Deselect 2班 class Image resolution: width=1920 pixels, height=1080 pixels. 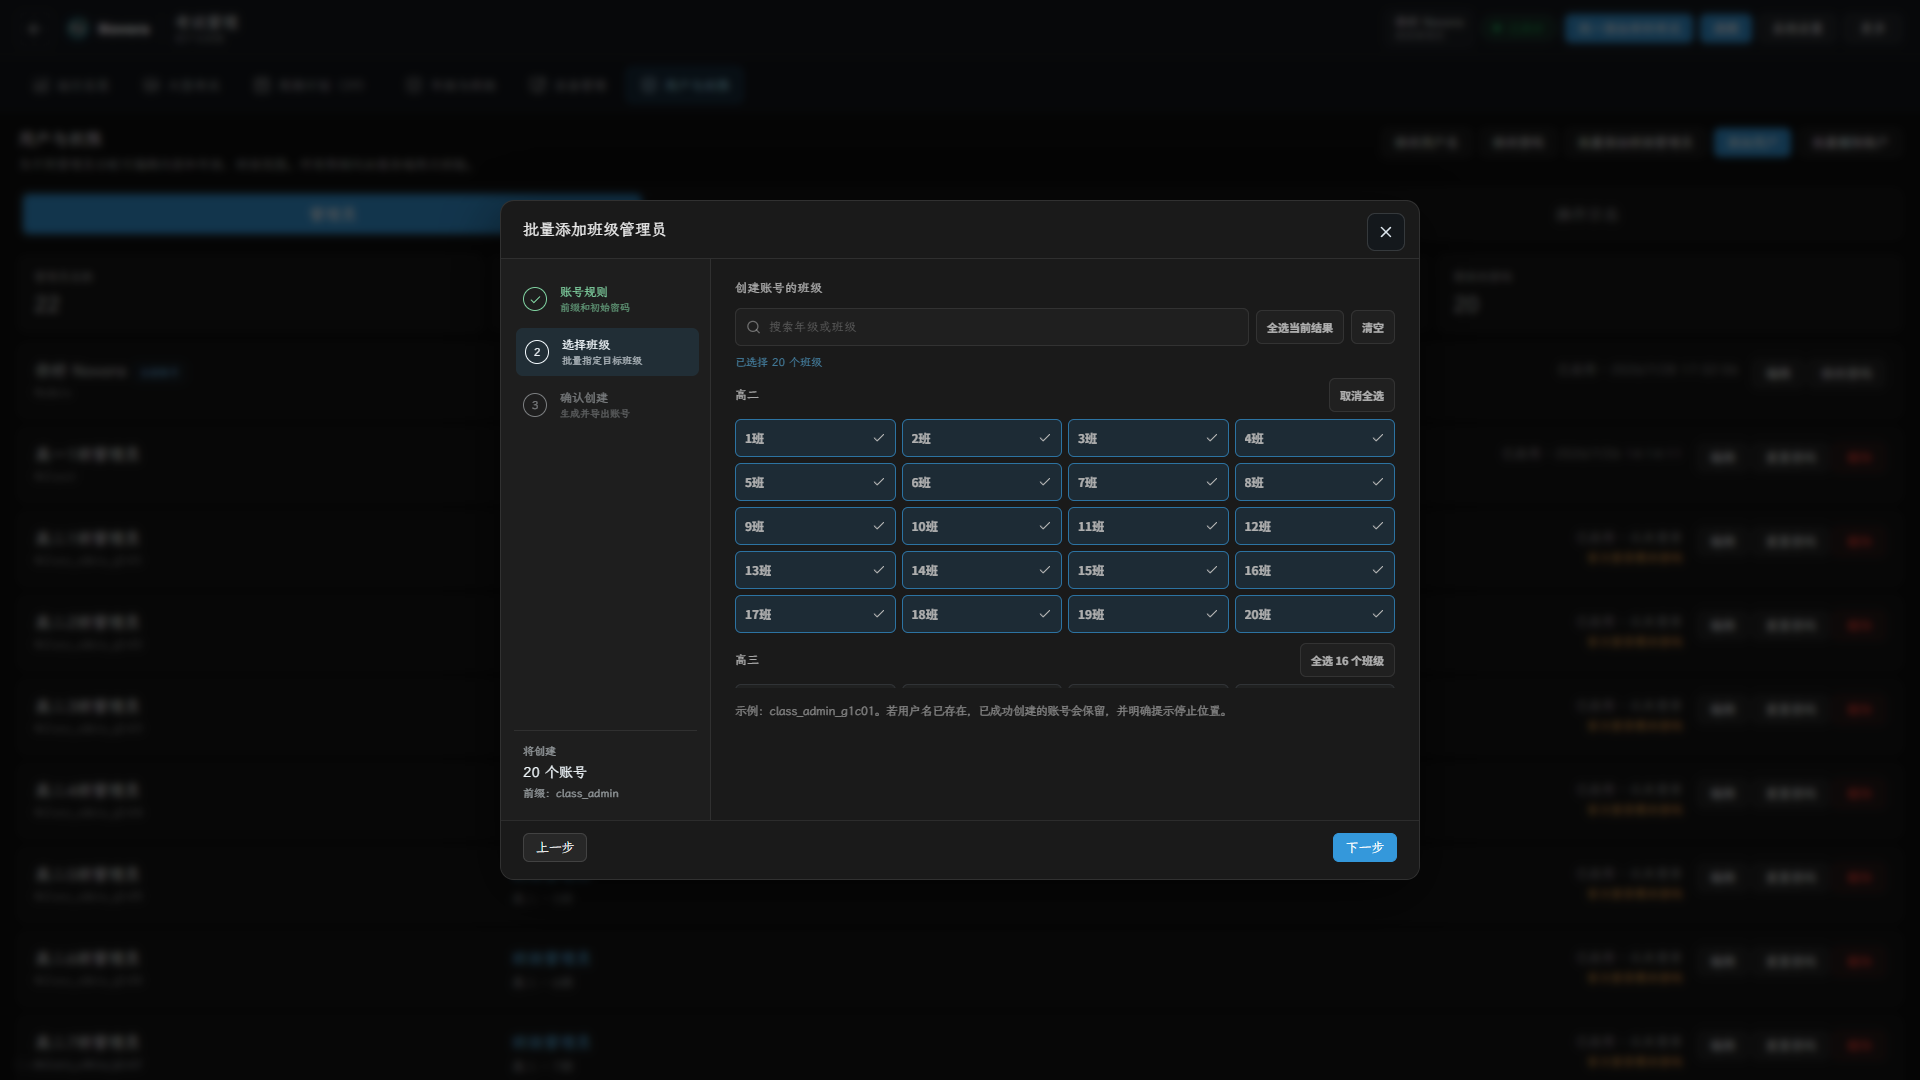tap(981, 438)
